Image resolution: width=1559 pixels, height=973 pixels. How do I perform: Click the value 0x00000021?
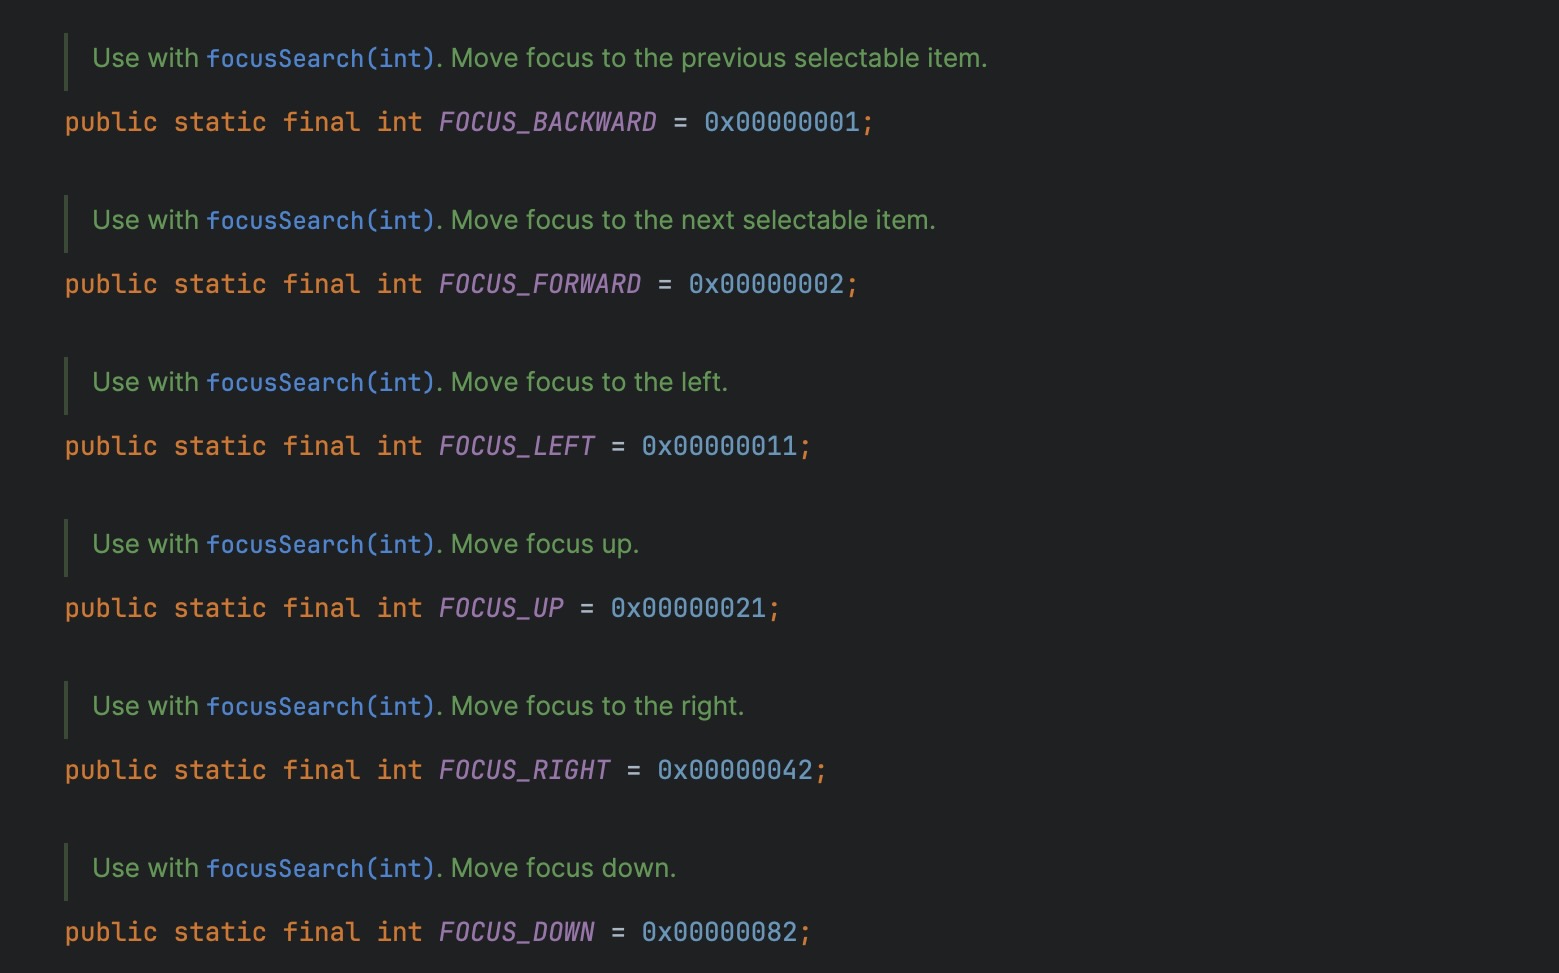pyautogui.click(x=688, y=608)
